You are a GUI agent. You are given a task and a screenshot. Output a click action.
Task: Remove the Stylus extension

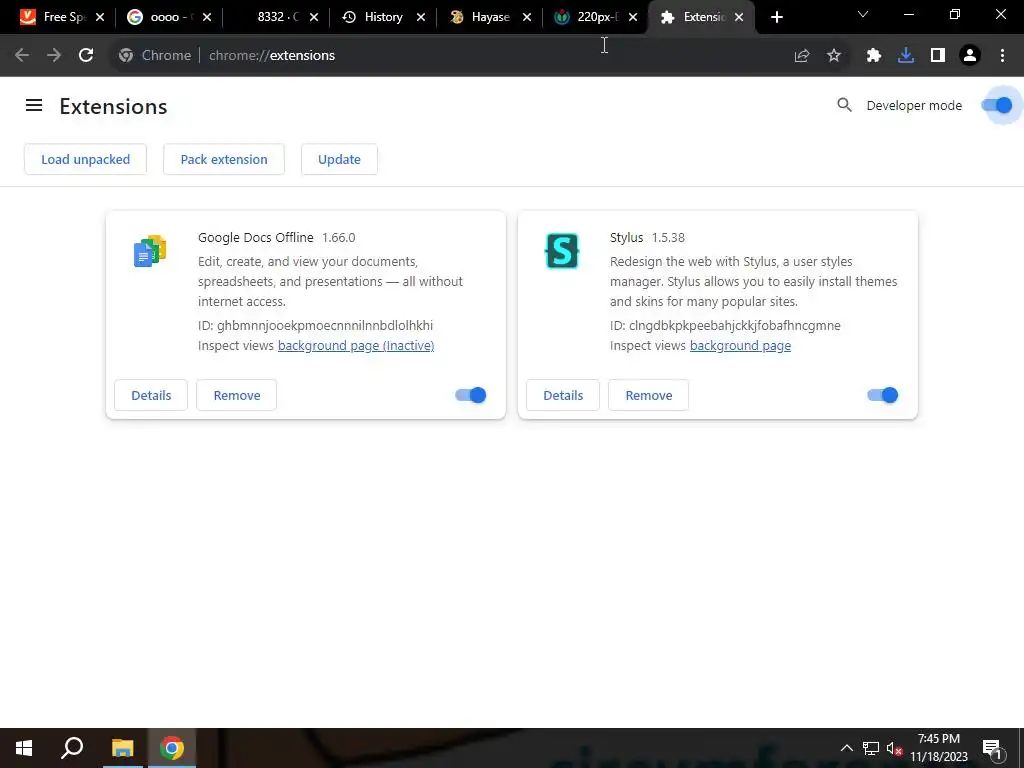tap(648, 395)
